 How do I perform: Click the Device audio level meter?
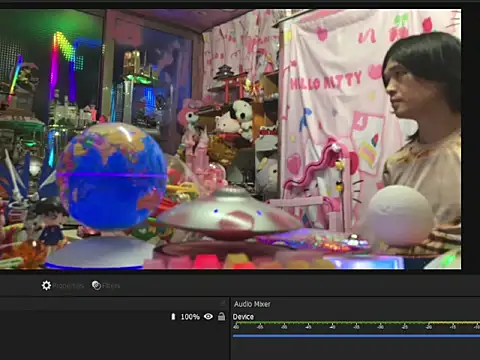pos(356,323)
